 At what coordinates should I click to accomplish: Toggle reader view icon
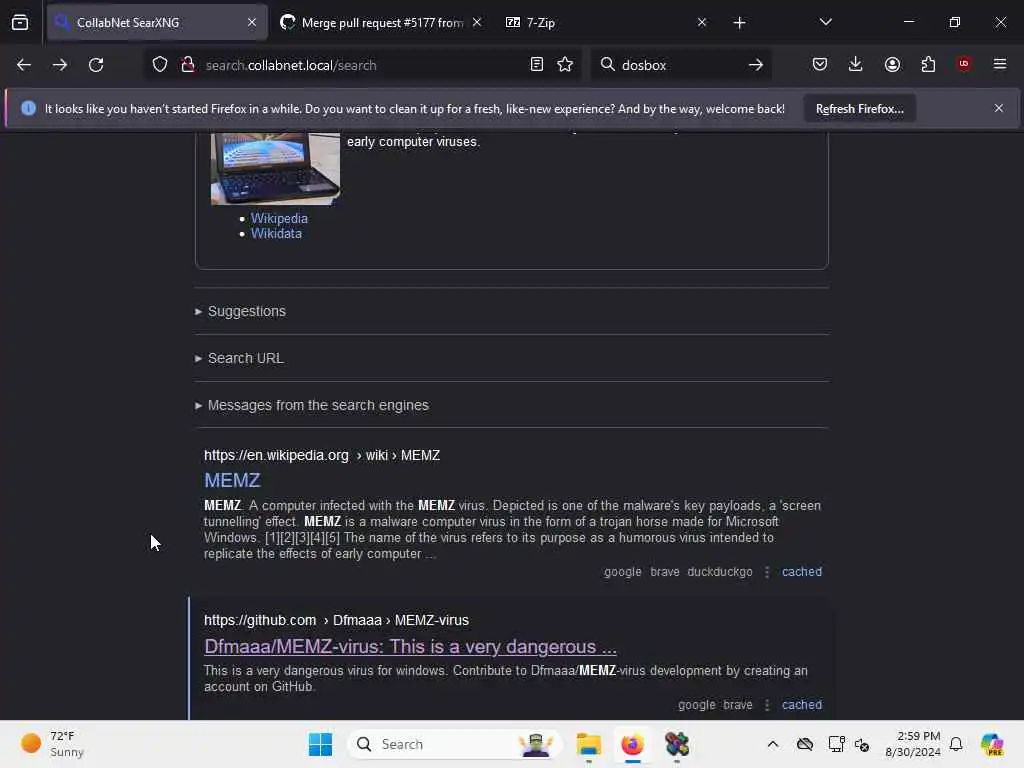point(537,64)
